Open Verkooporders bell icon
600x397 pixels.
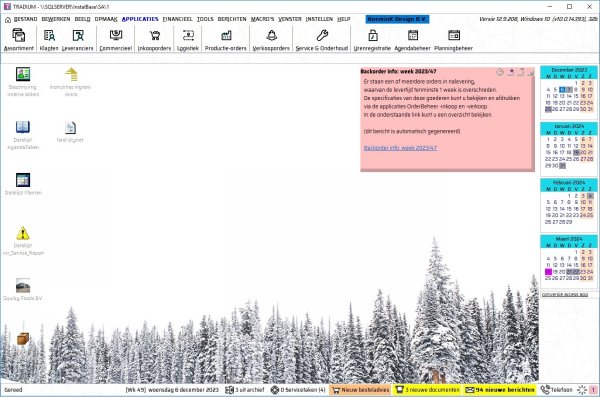coord(271,40)
